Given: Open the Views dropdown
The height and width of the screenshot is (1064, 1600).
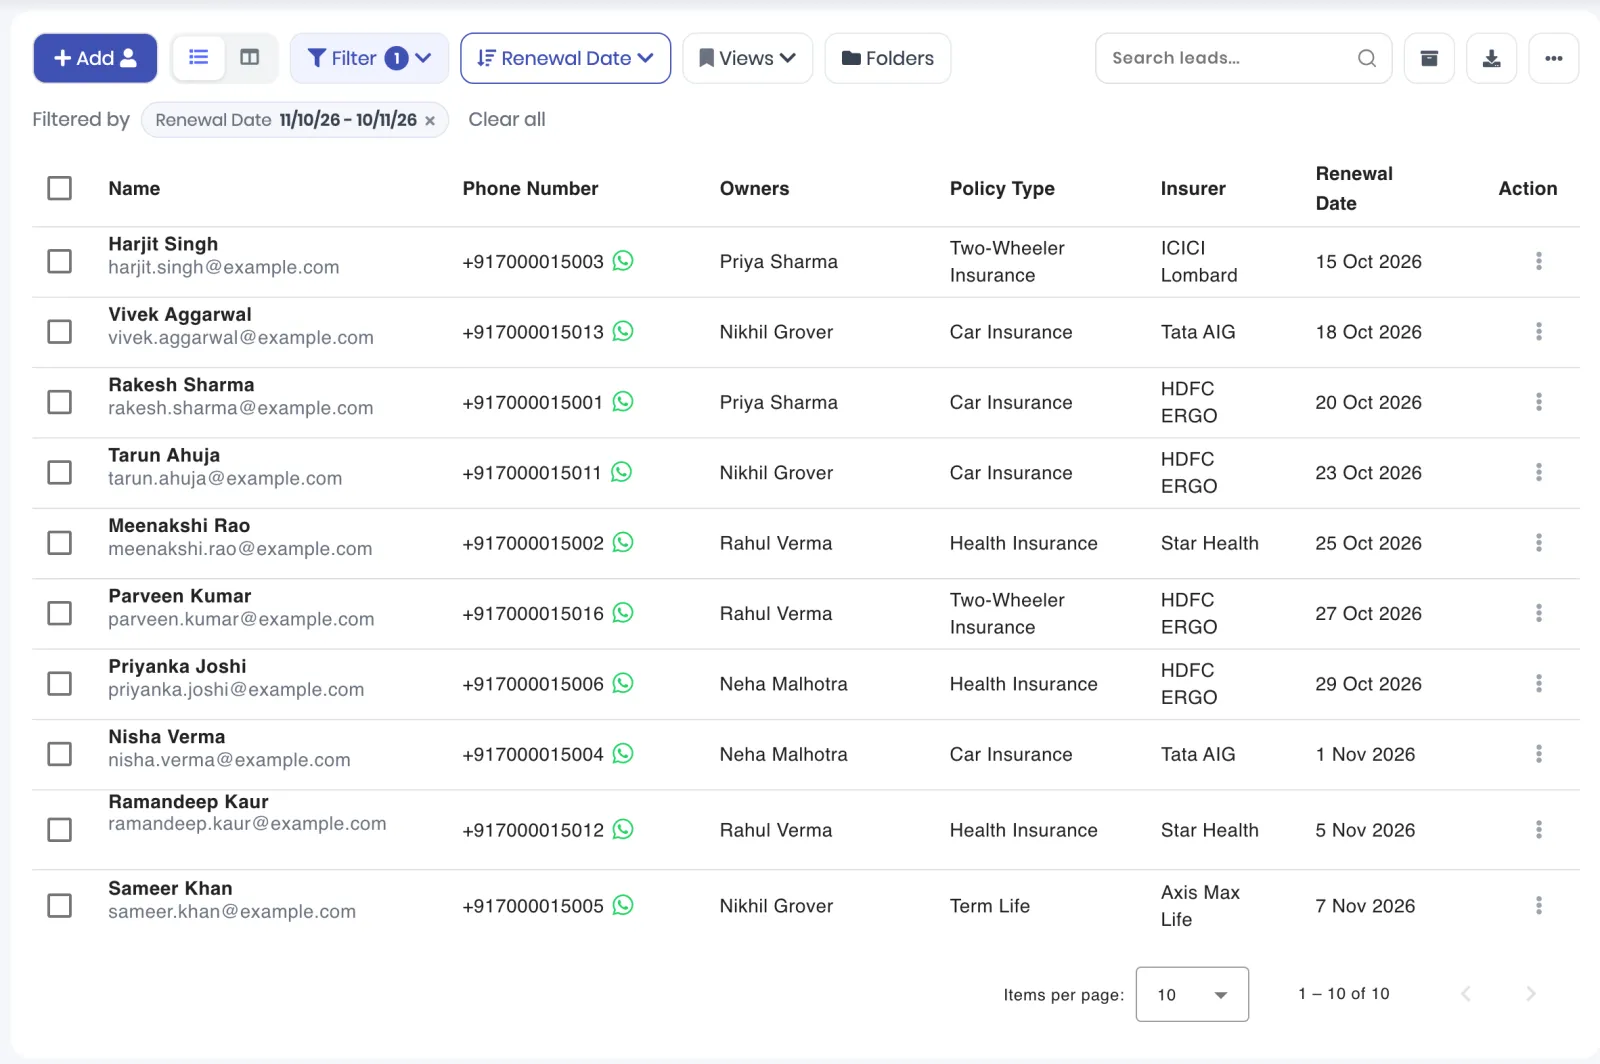Looking at the screenshot, I should [747, 58].
